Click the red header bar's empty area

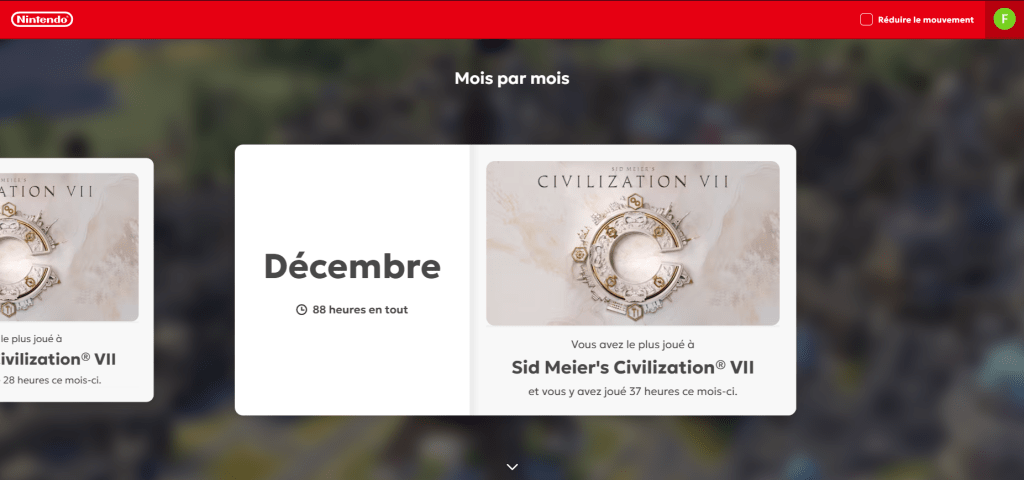click(457, 20)
